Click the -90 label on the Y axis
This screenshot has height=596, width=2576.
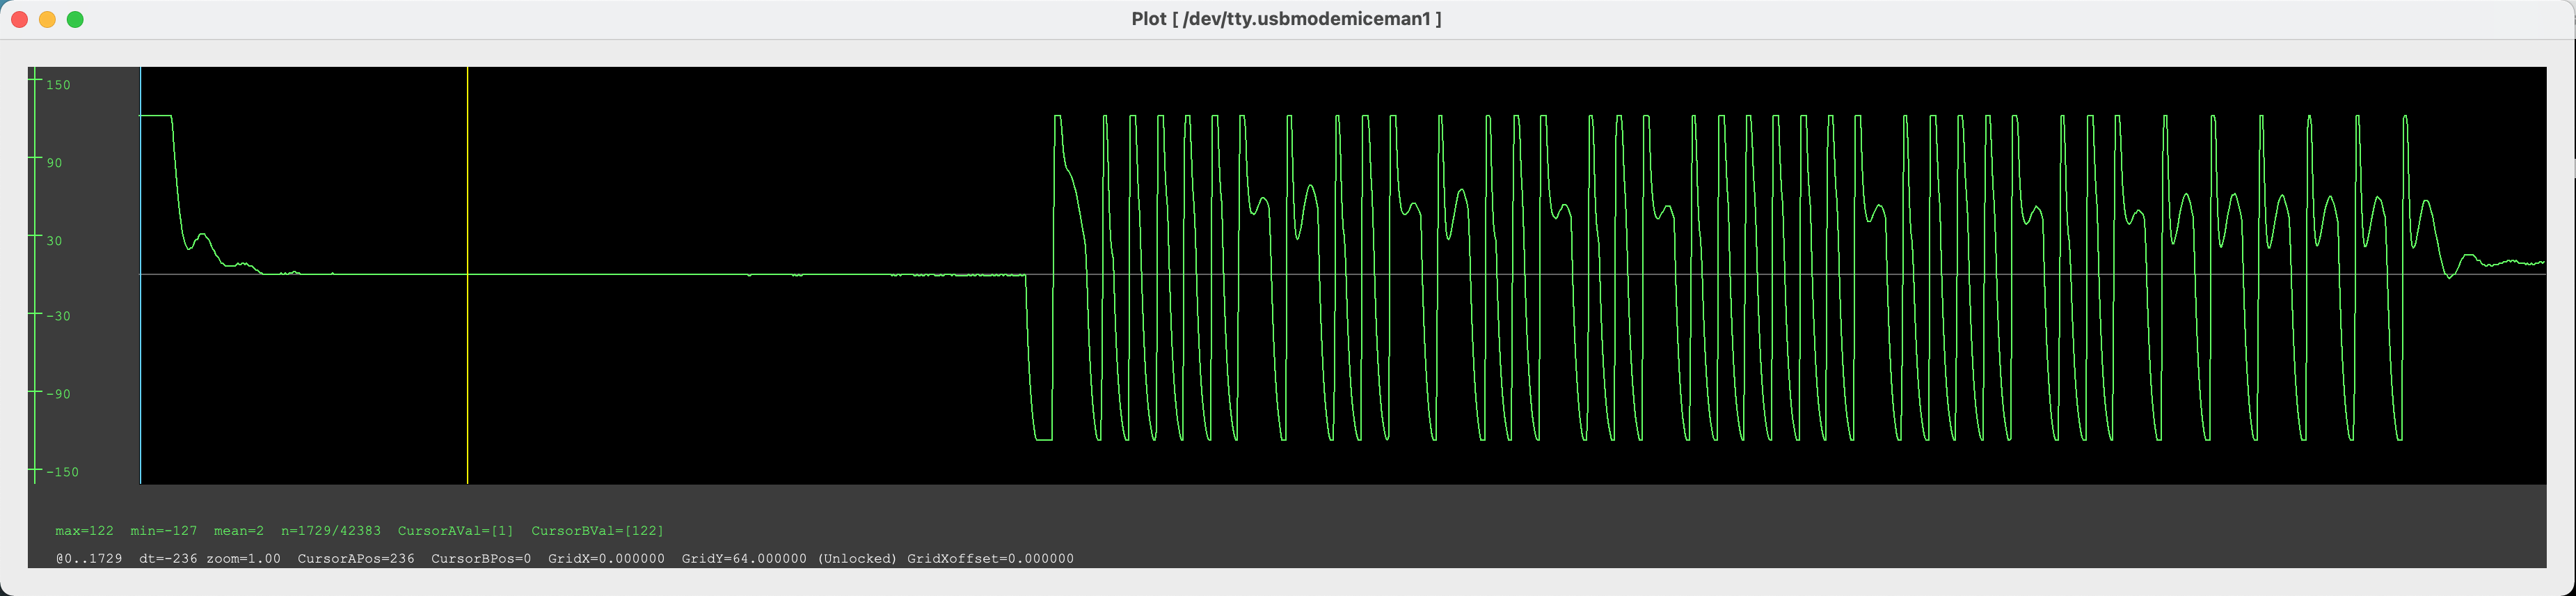coord(58,394)
